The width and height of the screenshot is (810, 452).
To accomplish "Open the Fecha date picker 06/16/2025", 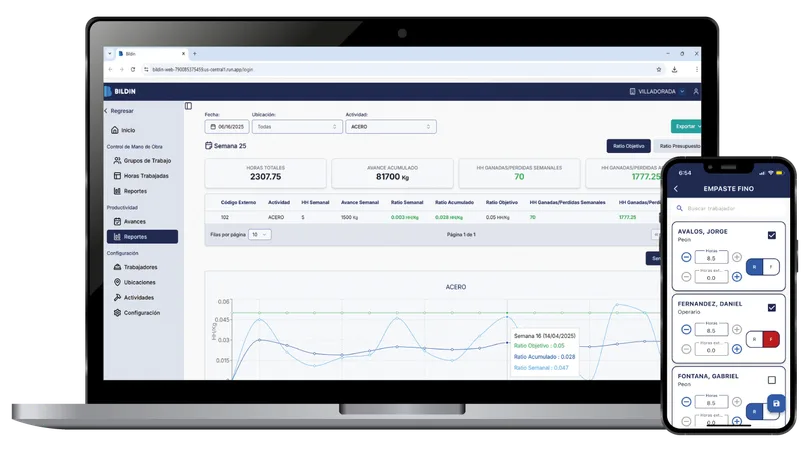I will pos(227,127).
